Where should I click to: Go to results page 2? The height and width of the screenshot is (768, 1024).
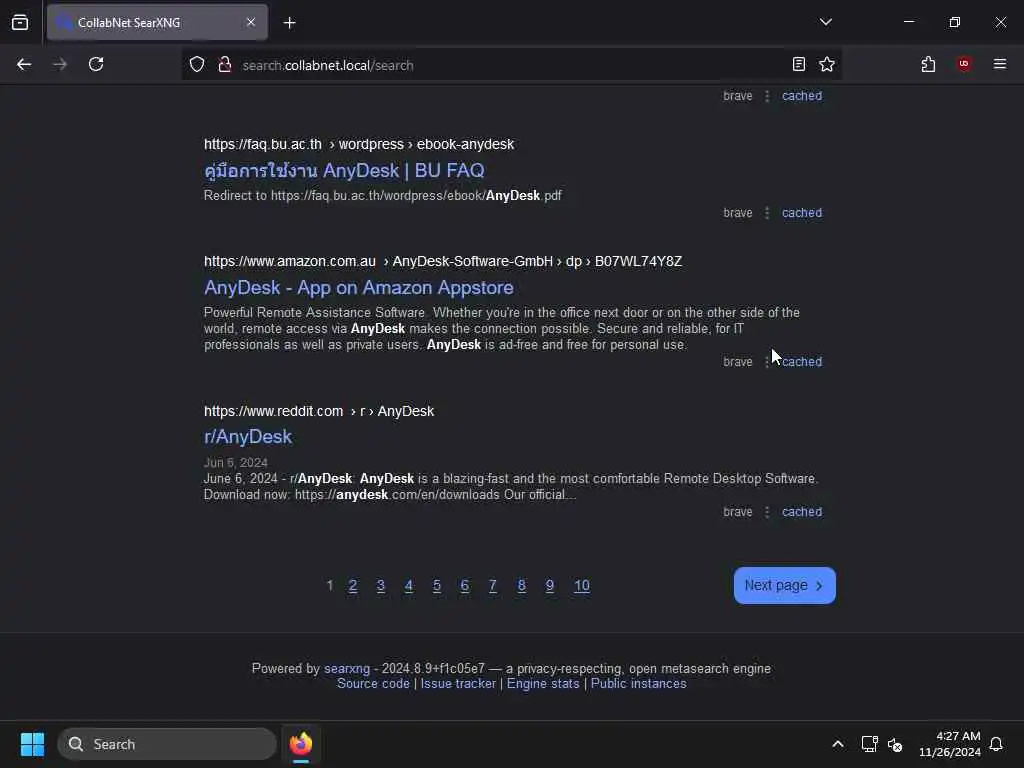point(353,586)
